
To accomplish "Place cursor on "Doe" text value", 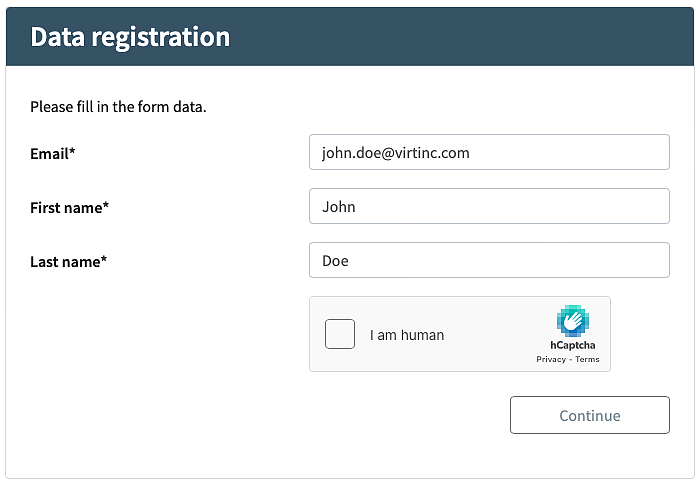I will pos(335,261).
